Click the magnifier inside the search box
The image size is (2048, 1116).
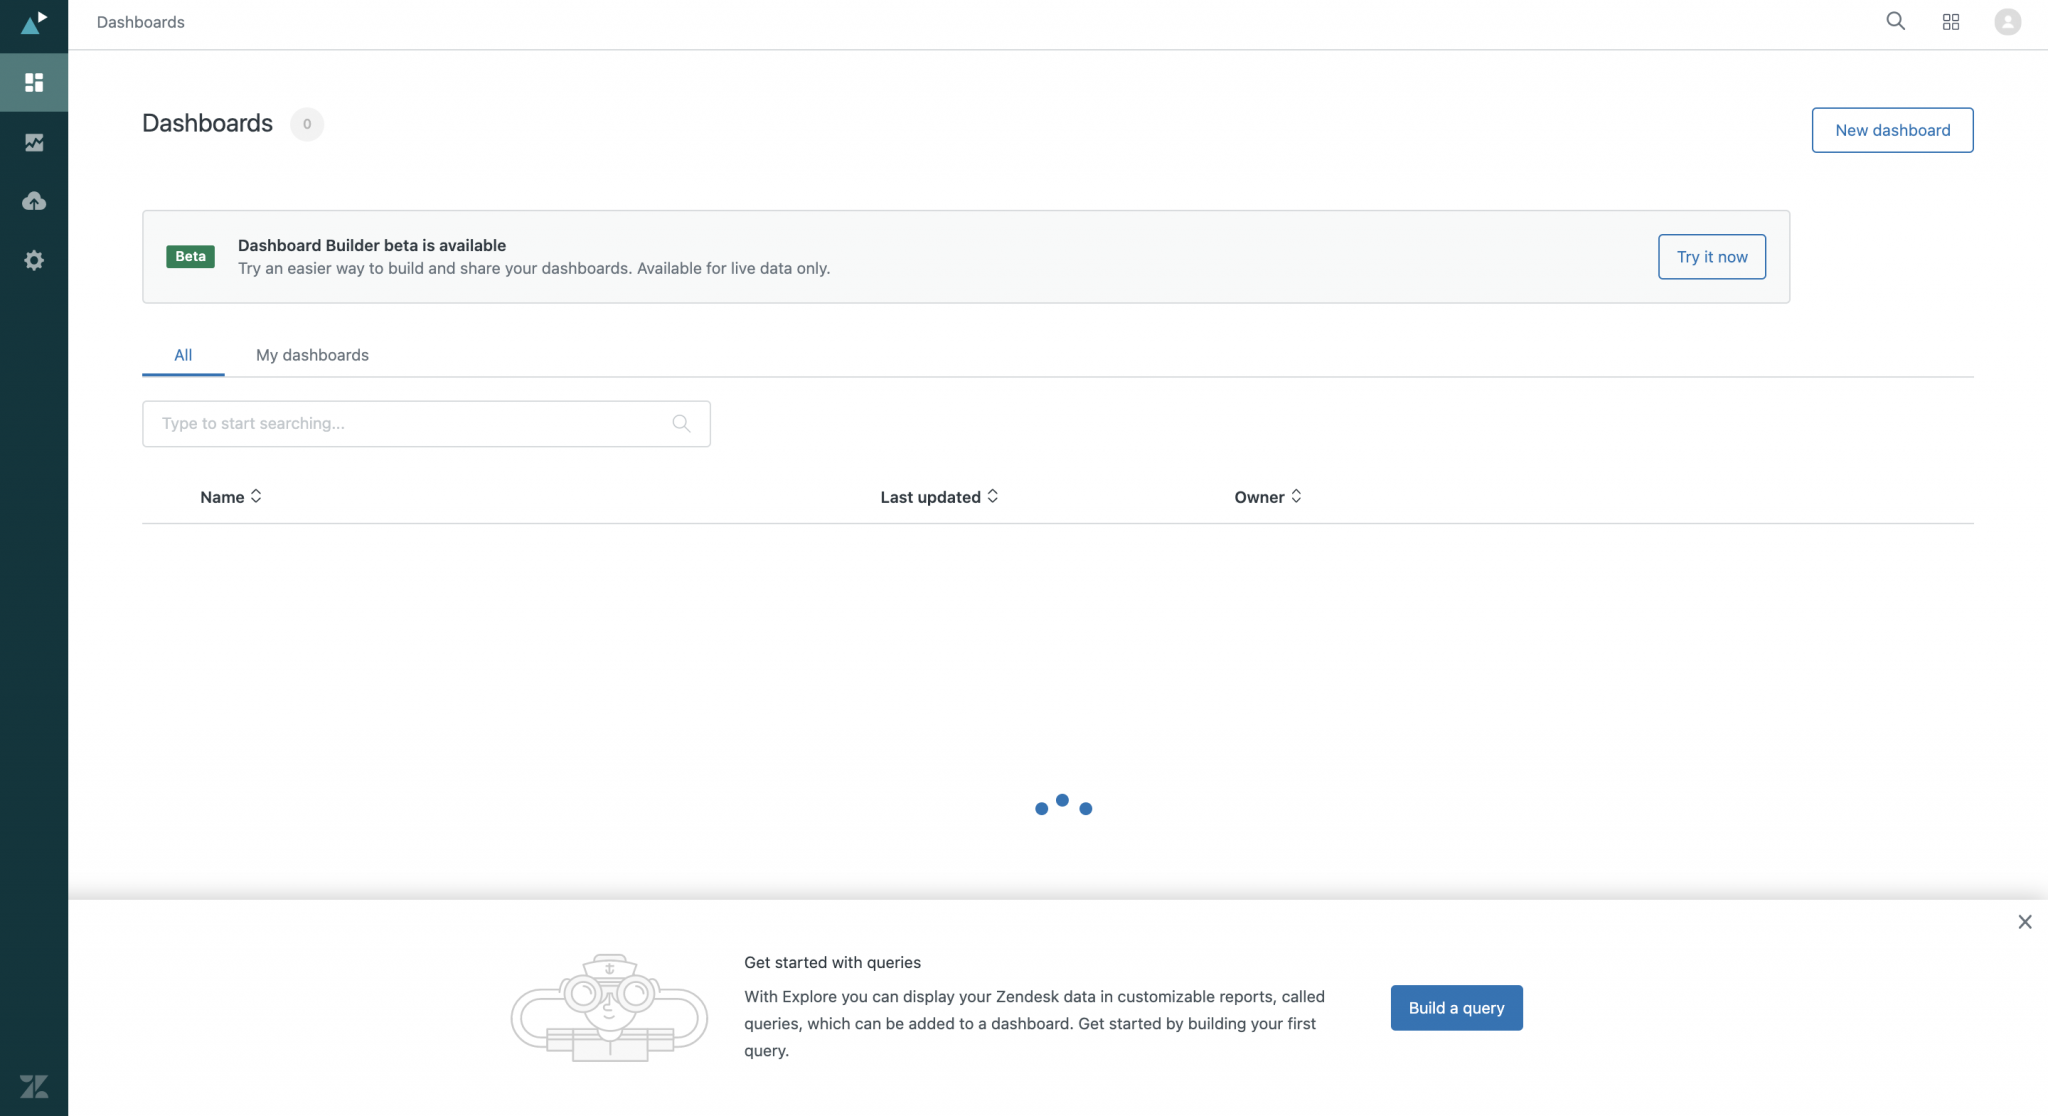pyautogui.click(x=681, y=423)
